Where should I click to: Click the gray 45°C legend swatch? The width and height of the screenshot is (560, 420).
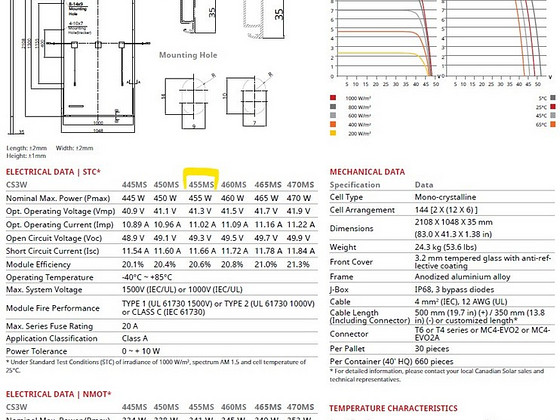(x=553, y=115)
